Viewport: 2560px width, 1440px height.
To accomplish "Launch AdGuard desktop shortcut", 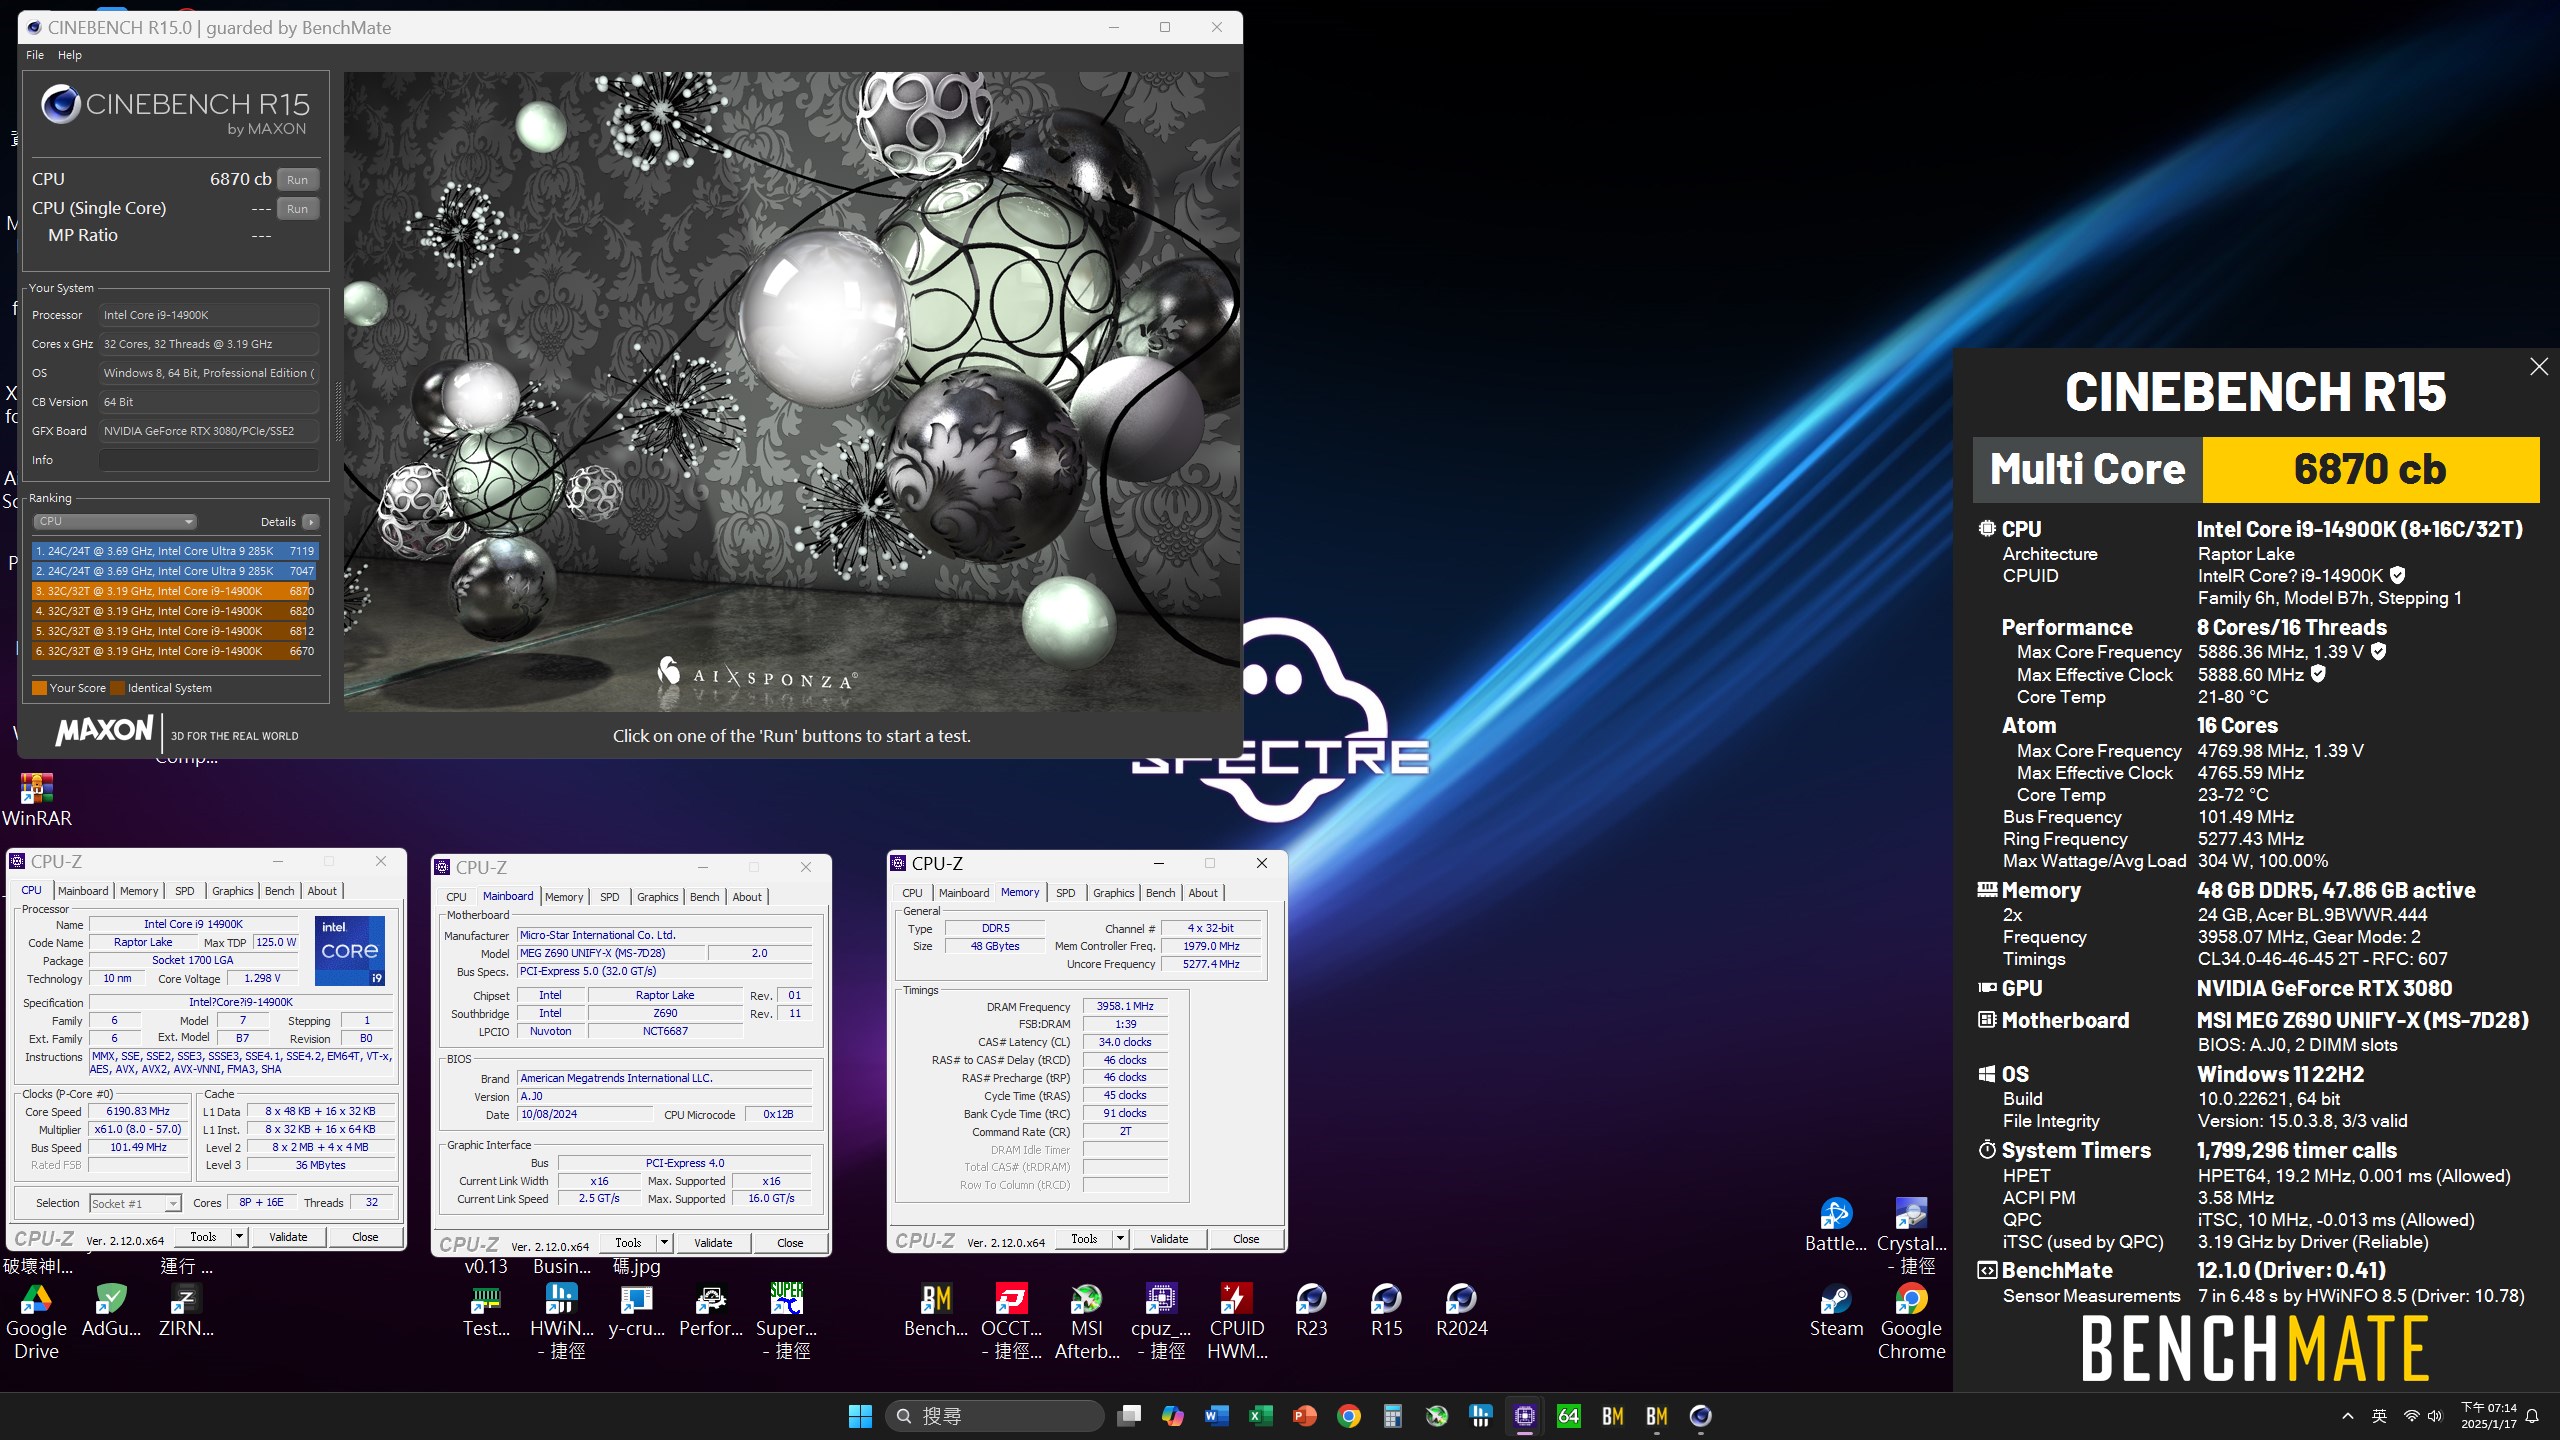I will tap(111, 1311).
